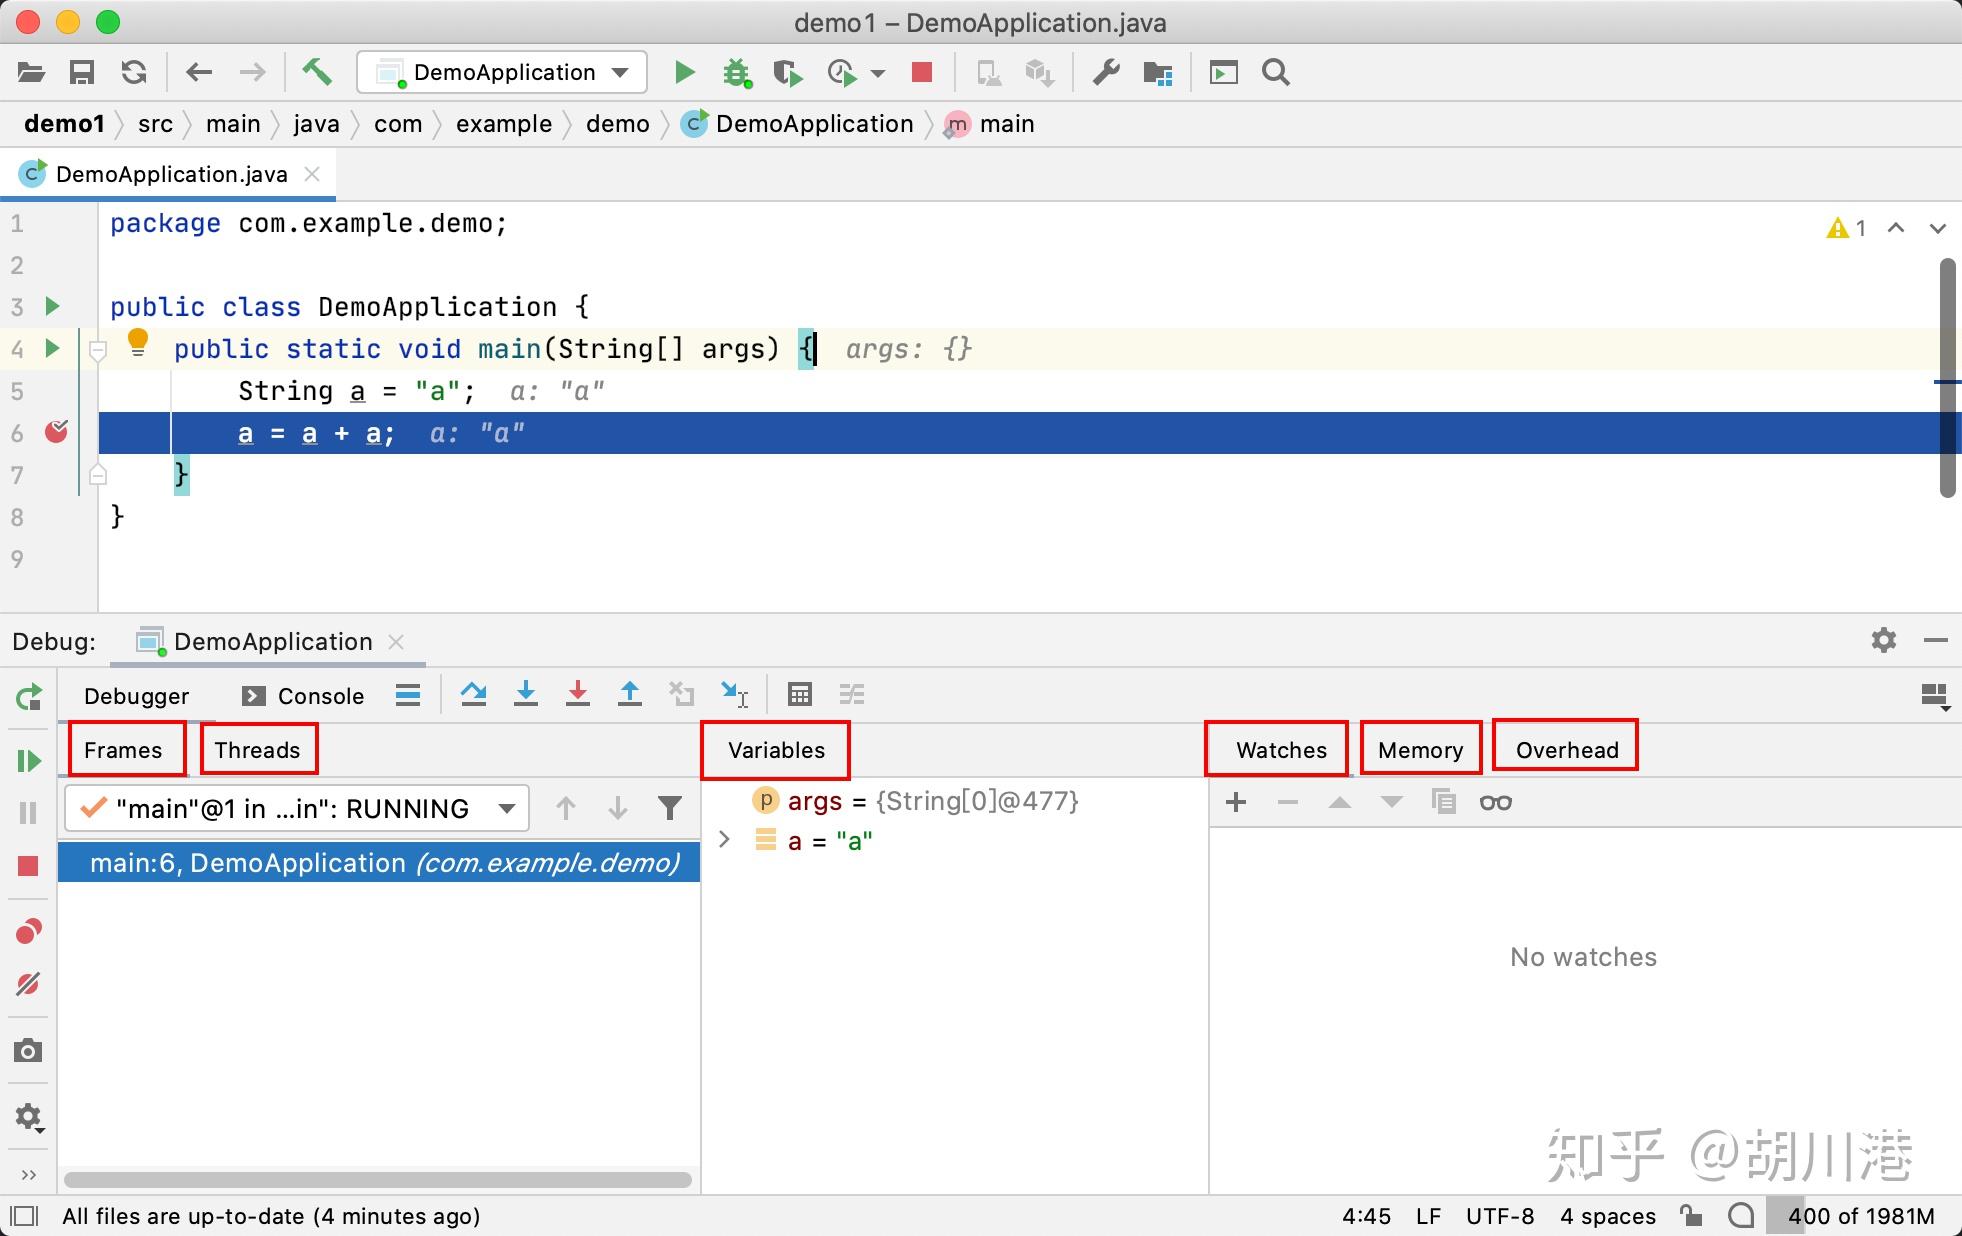Toggle read-only lock icon in status bar
Screen dimensions: 1962x1236
[1691, 1216]
